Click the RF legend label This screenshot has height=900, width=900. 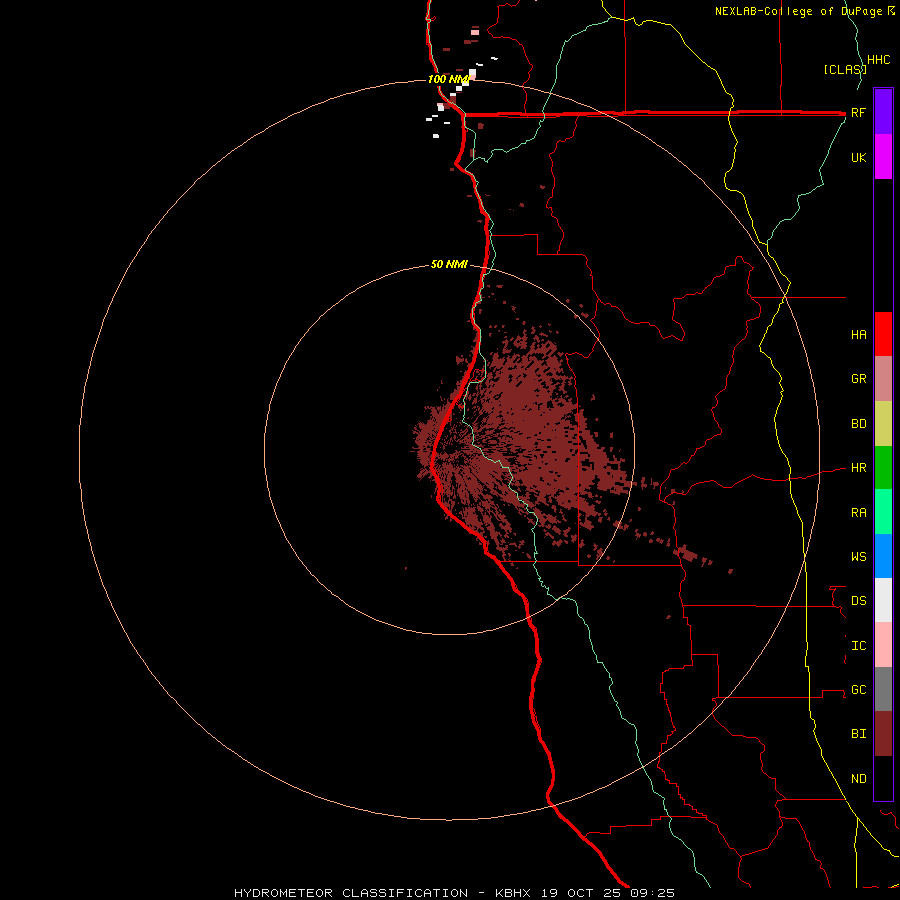858,112
